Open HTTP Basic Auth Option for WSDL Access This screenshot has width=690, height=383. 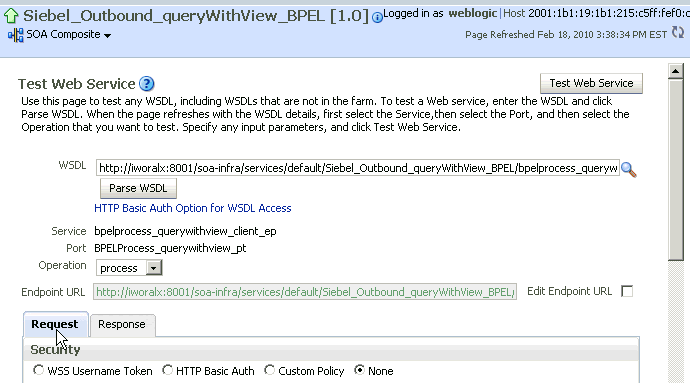(193, 208)
